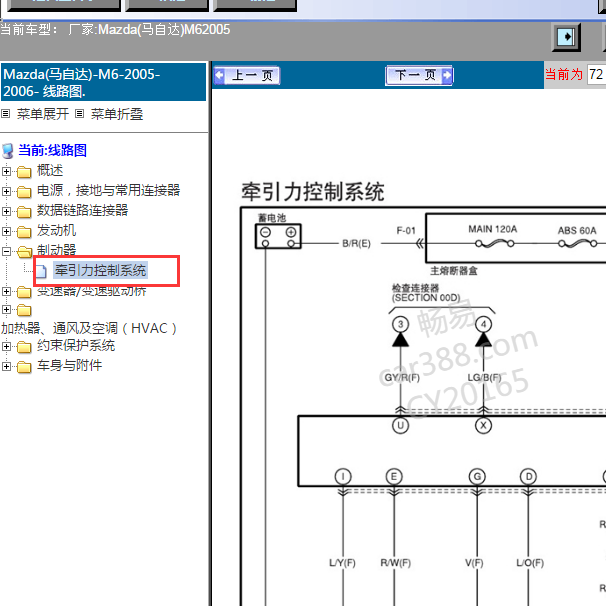The image size is (606, 606).
Task: Select the 约束保护系统 label
Action: (x=76, y=346)
